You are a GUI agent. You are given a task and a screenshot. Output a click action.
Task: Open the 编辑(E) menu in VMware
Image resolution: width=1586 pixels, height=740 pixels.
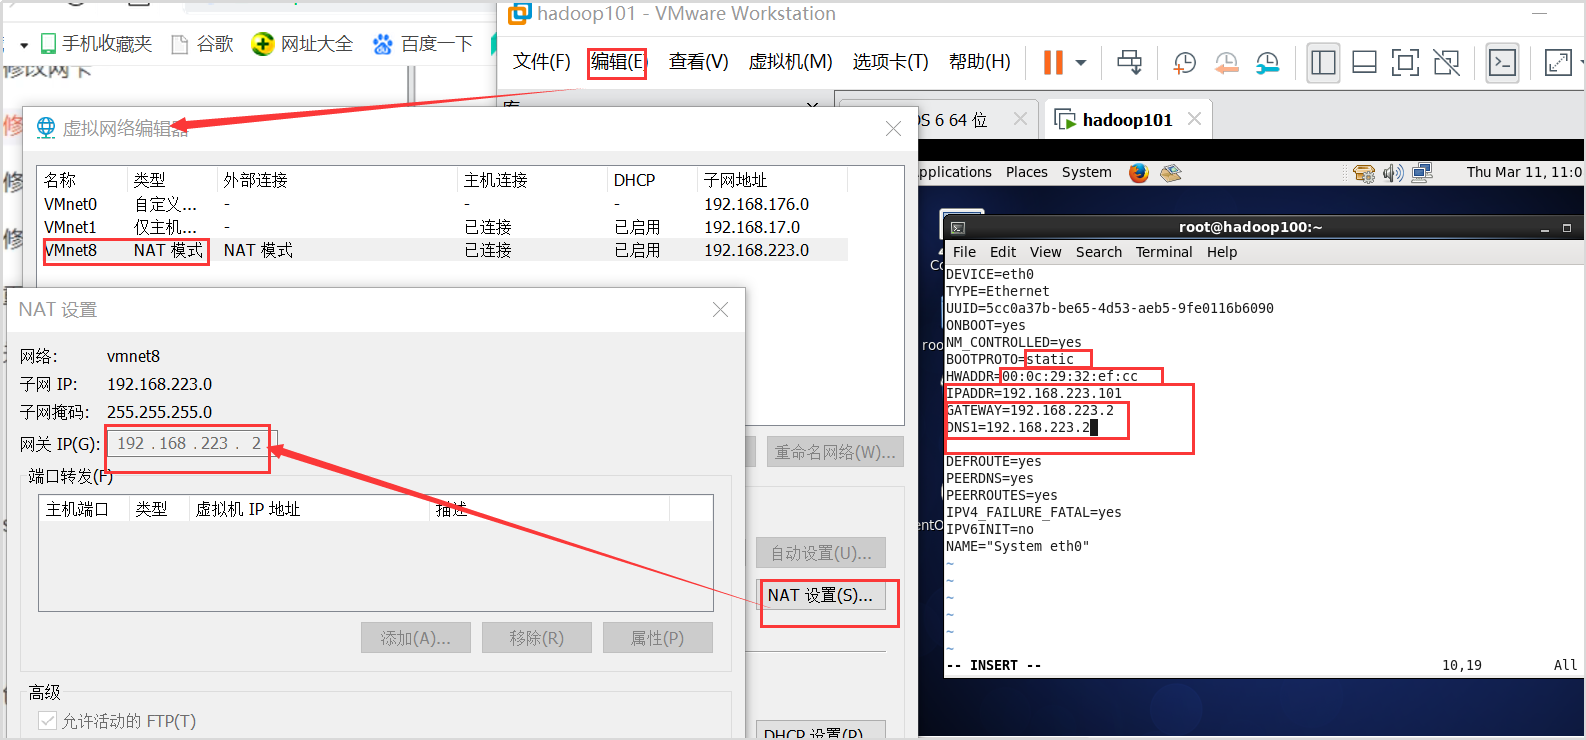tap(617, 62)
